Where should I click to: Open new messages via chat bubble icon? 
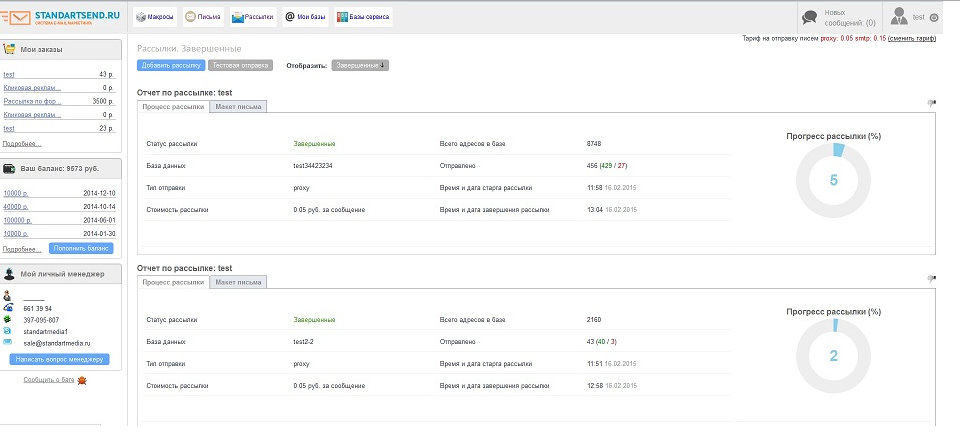point(809,18)
